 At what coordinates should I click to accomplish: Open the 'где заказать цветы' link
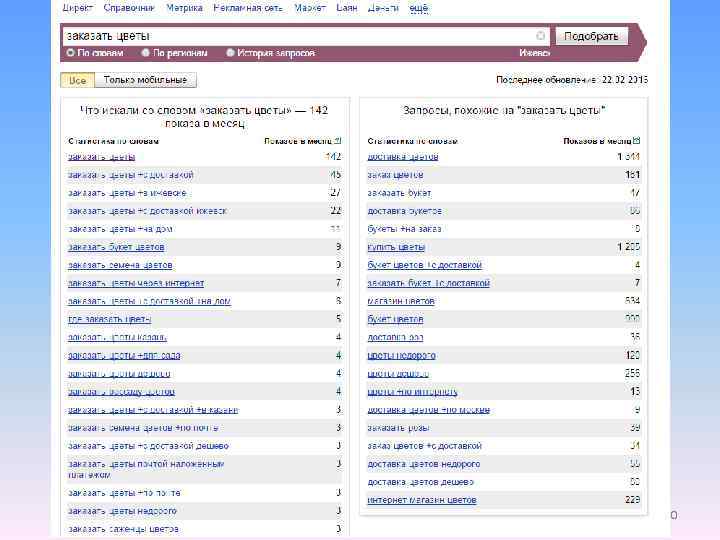(x=110, y=320)
